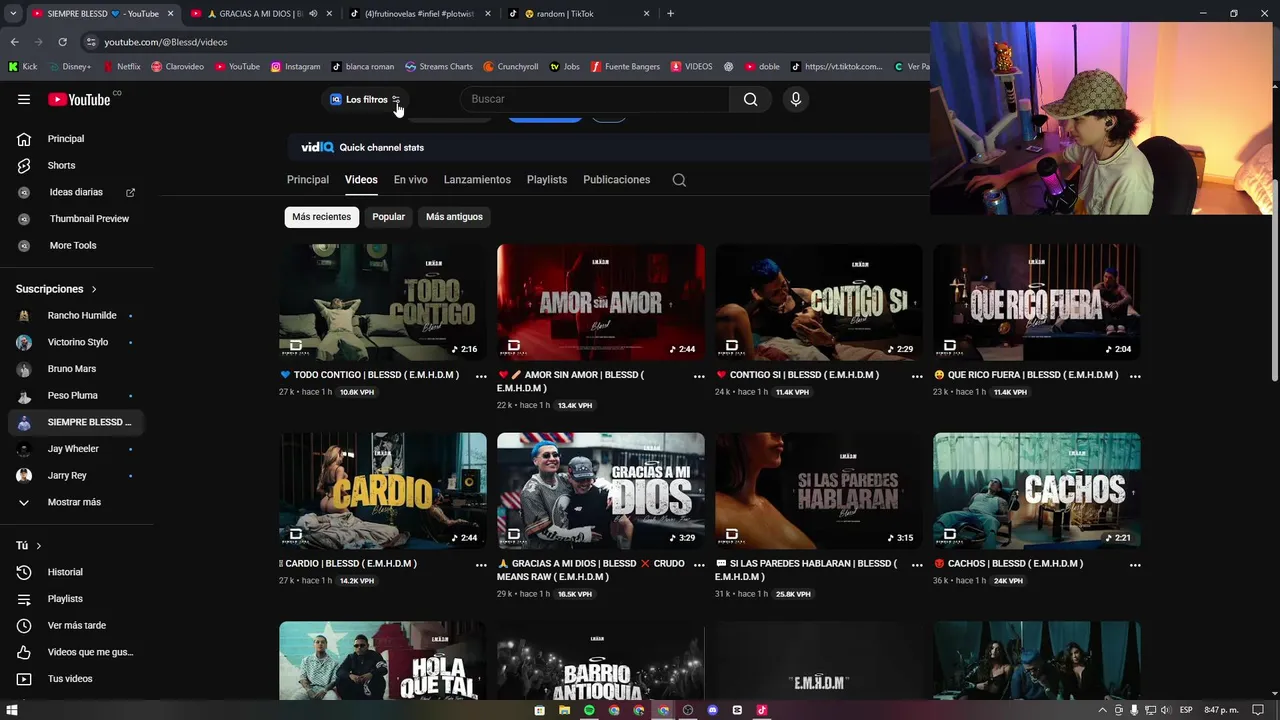The height and width of the screenshot is (720, 1280).
Task: Click the search magnifier button
Action: click(750, 99)
